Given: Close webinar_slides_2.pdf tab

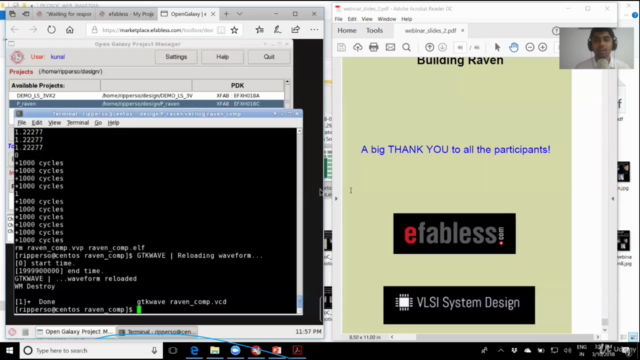Looking at the screenshot, I should pos(462,31).
